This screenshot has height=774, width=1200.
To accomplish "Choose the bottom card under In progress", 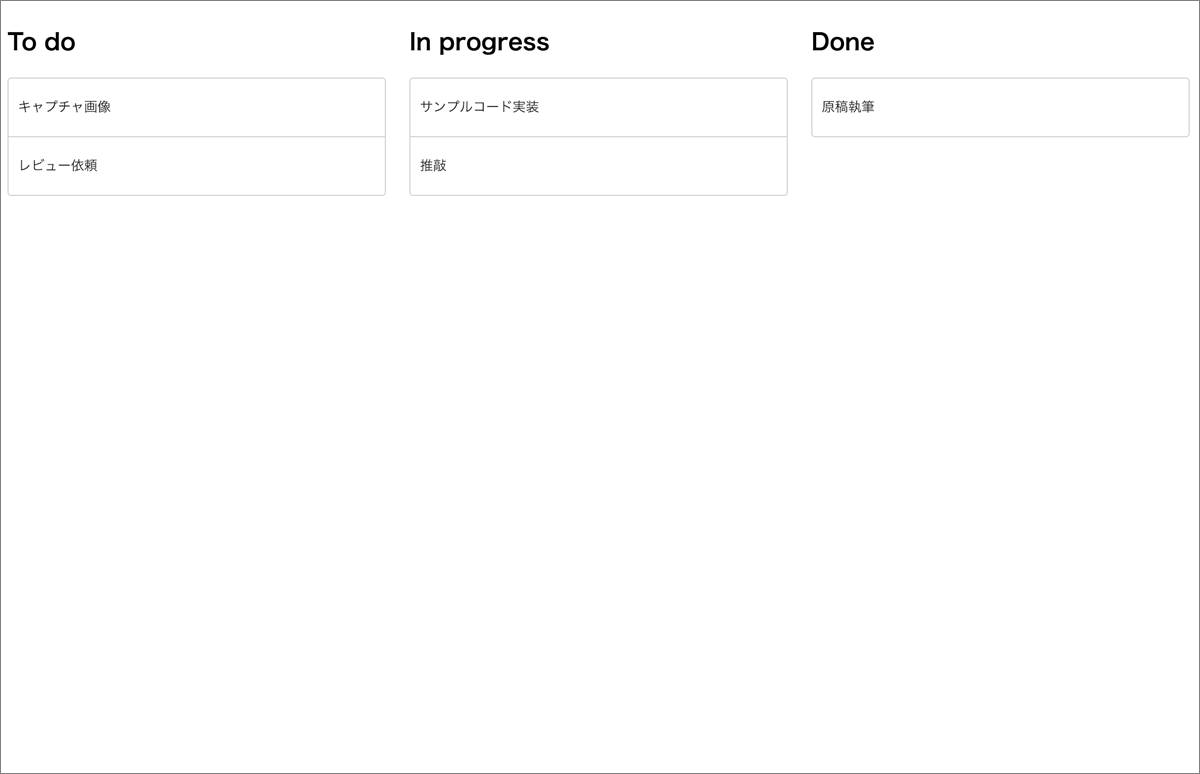I will click(x=598, y=166).
